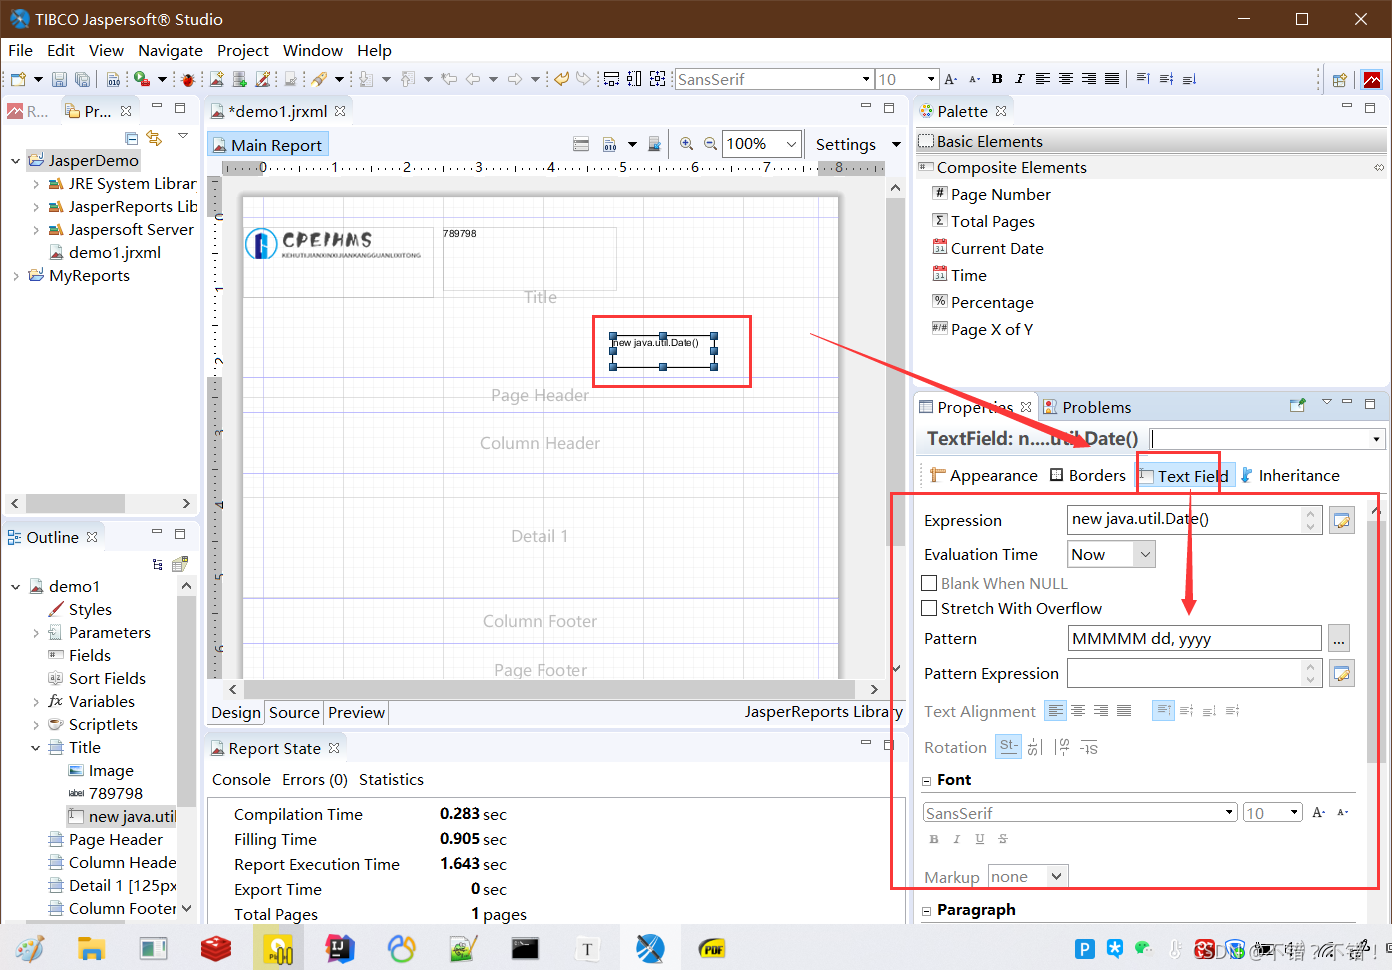Click the Save icon in the main toolbar
Screen dimensions: 1392x970
click(59, 79)
